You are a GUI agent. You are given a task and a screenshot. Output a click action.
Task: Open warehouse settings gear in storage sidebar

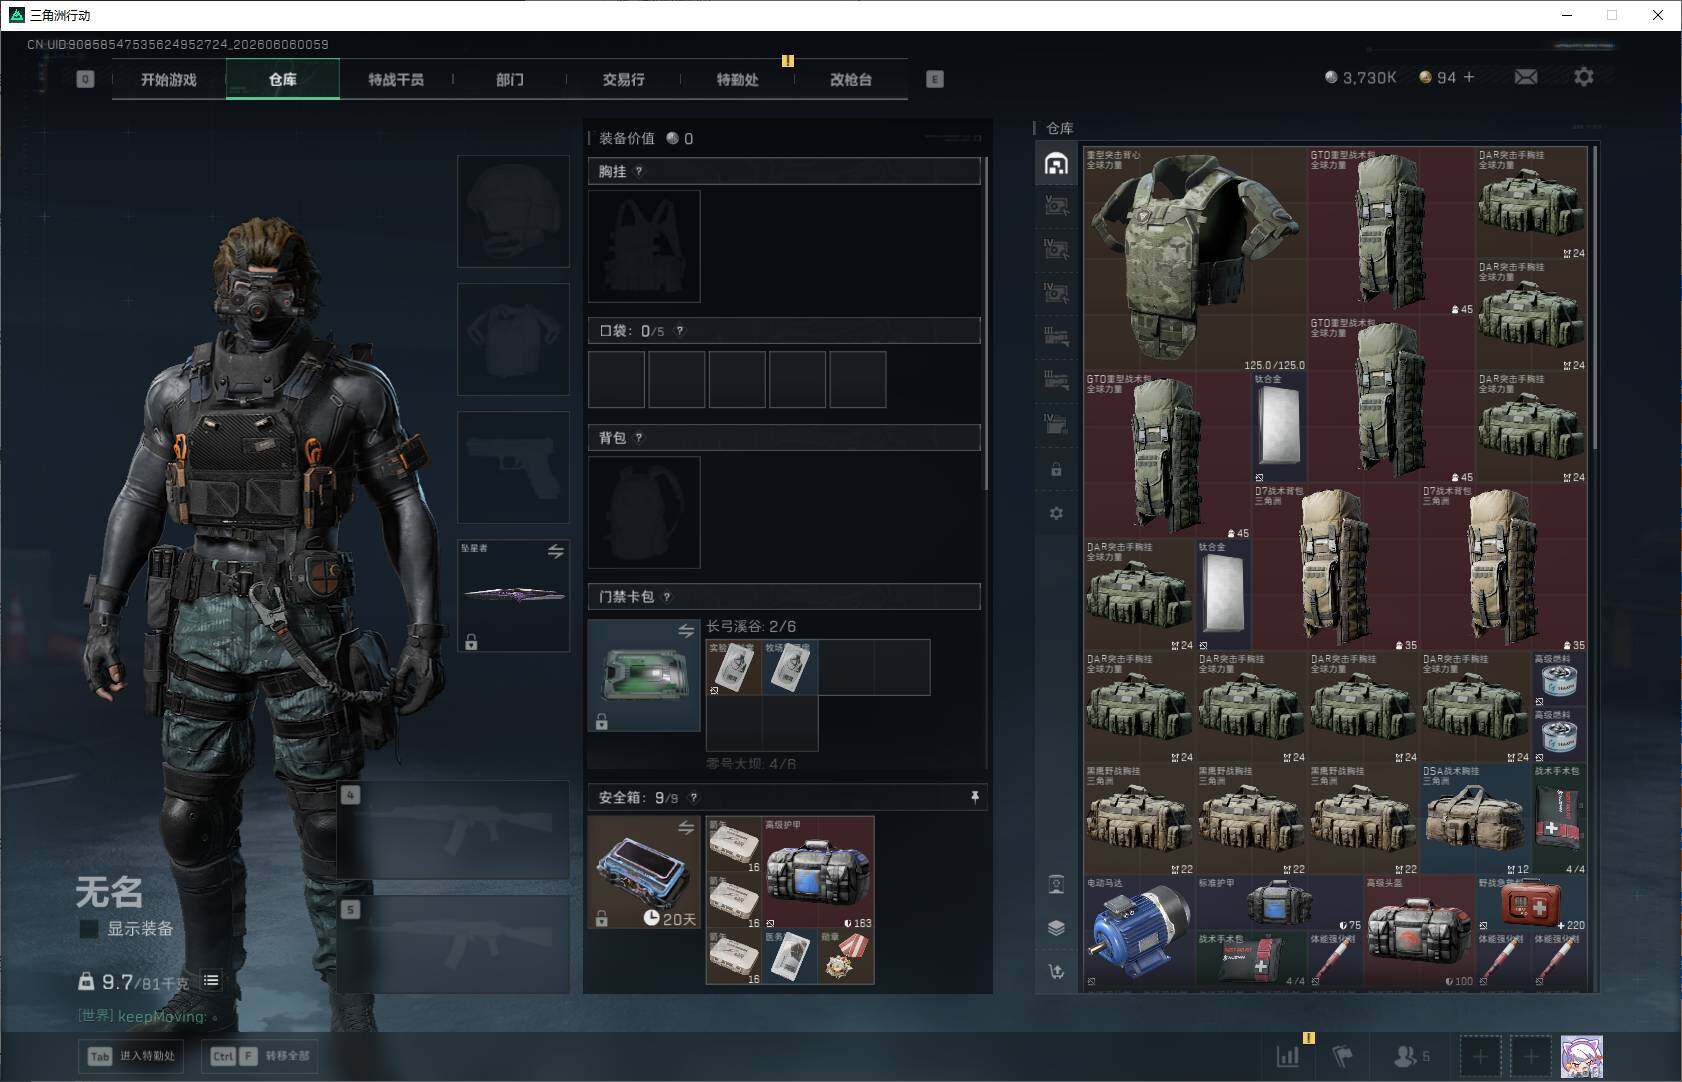pyautogui.click(x=1056, y=513)
